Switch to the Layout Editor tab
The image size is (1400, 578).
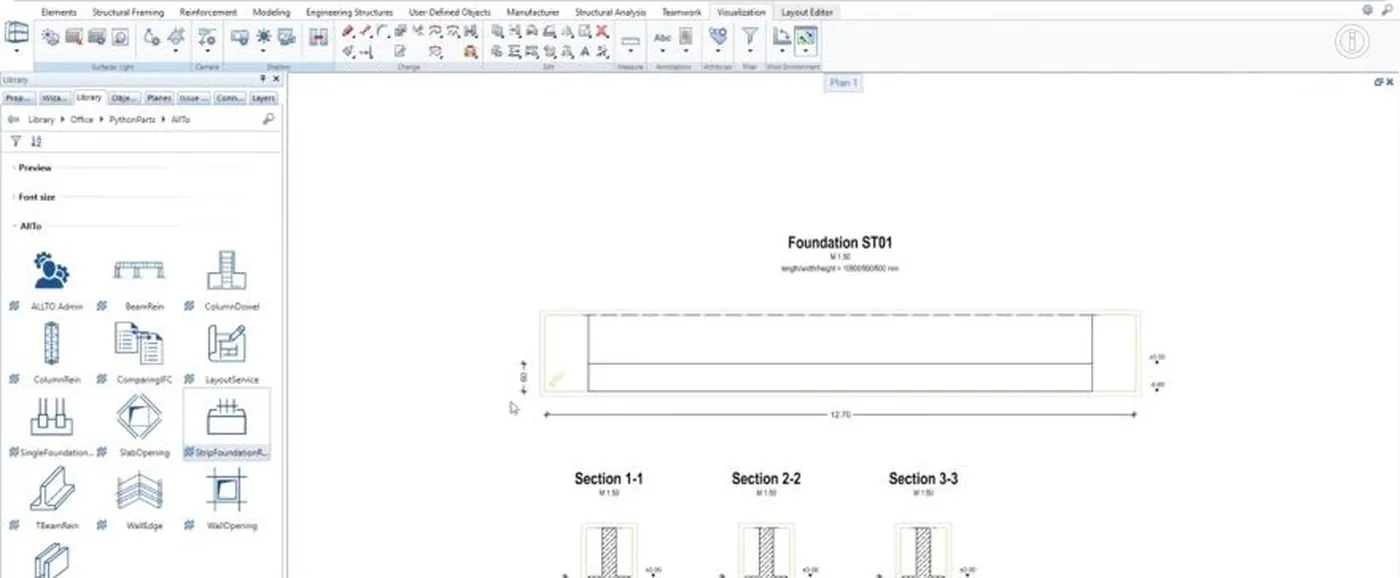click(806, 12)
